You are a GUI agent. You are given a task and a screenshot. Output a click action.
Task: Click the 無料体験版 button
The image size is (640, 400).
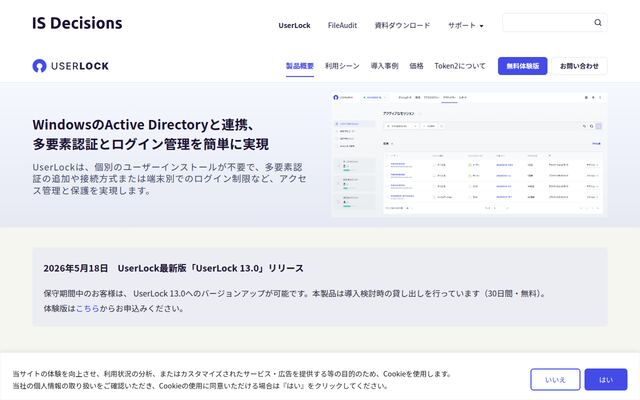[x=522, y=66]
